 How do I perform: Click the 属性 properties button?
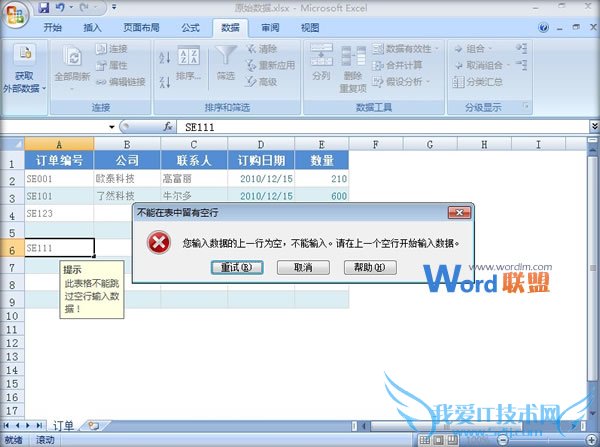(x=111, y=65)
